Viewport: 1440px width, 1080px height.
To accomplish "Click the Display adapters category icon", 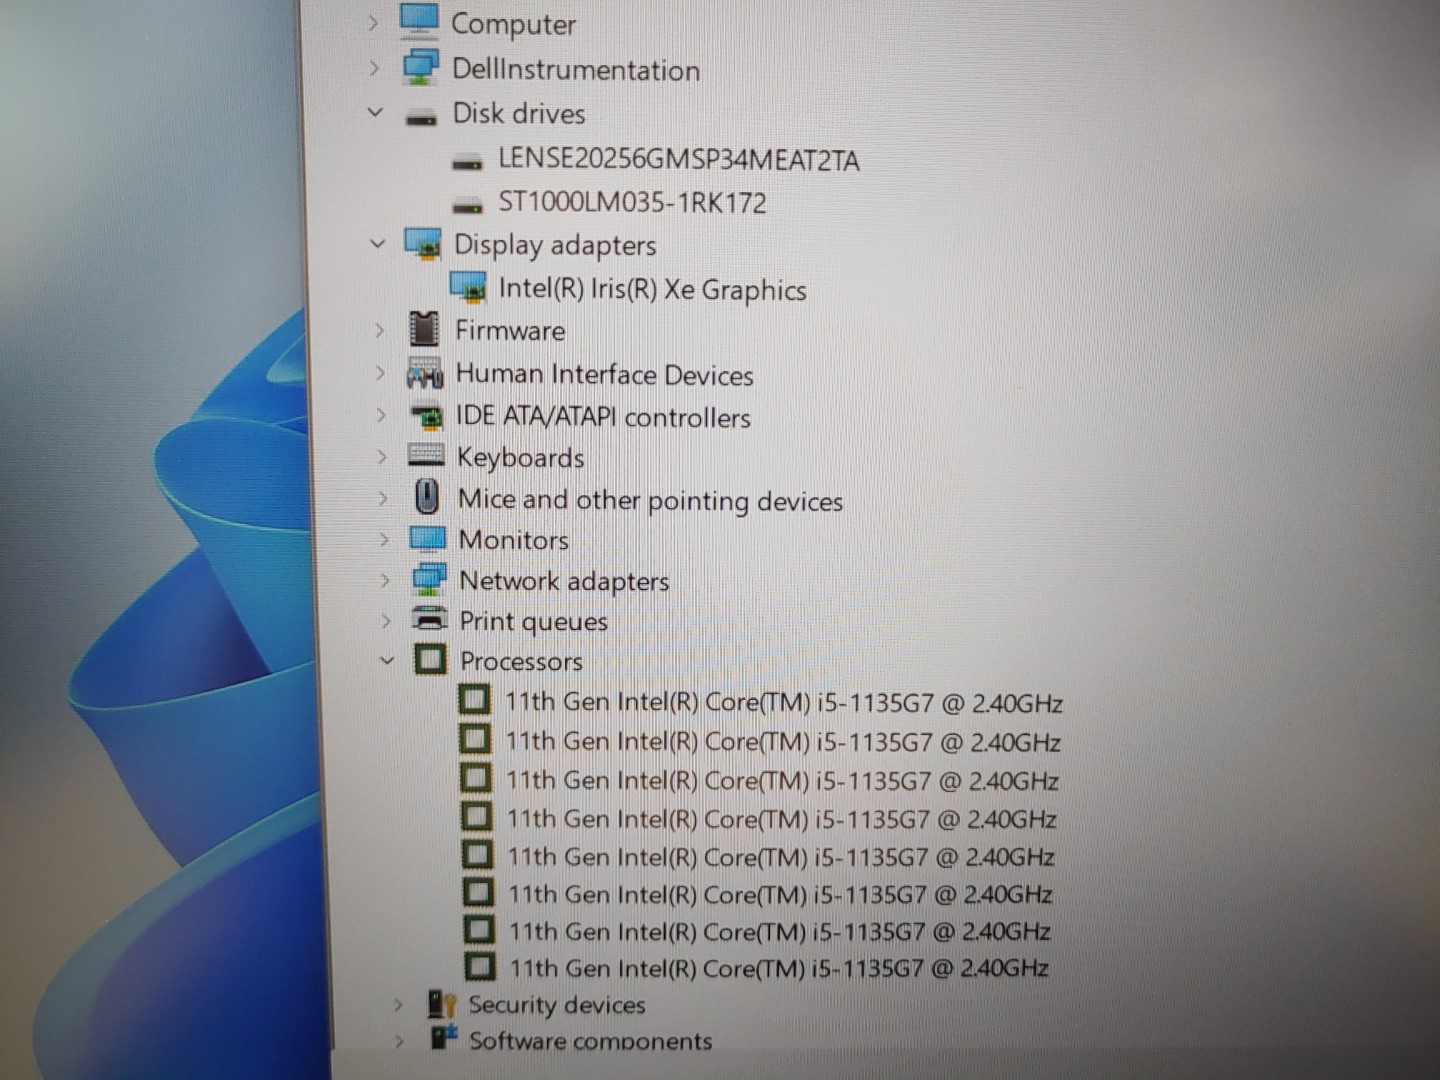I will (423, 244).
